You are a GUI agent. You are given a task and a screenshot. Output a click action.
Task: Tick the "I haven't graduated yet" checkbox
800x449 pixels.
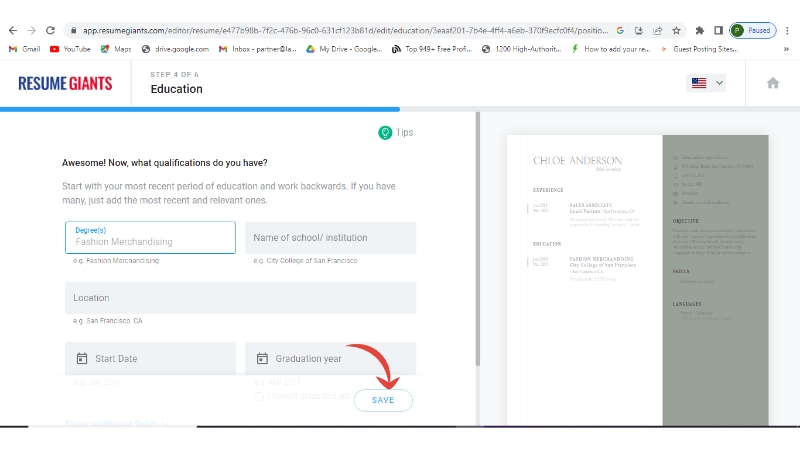[260, 397]
